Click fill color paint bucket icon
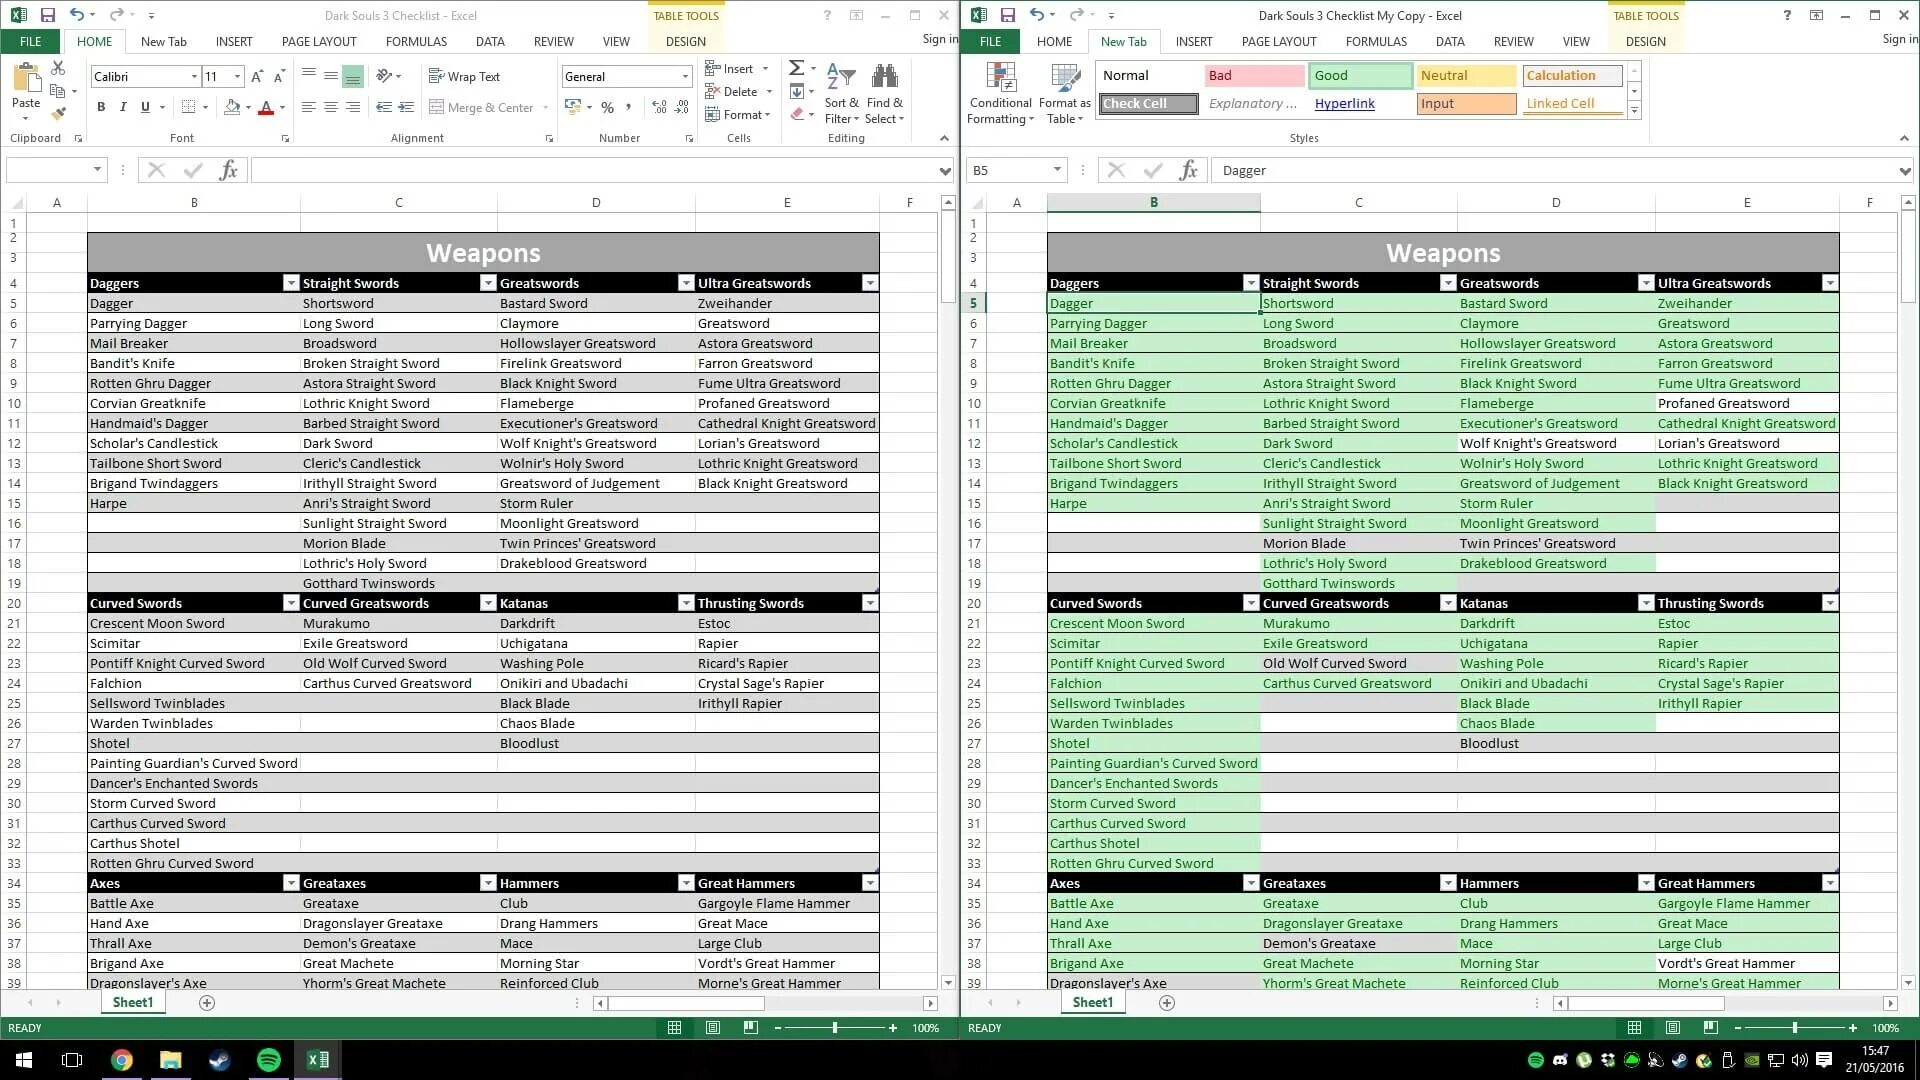The image size is (1920, 1080). [x=232, y=107]
